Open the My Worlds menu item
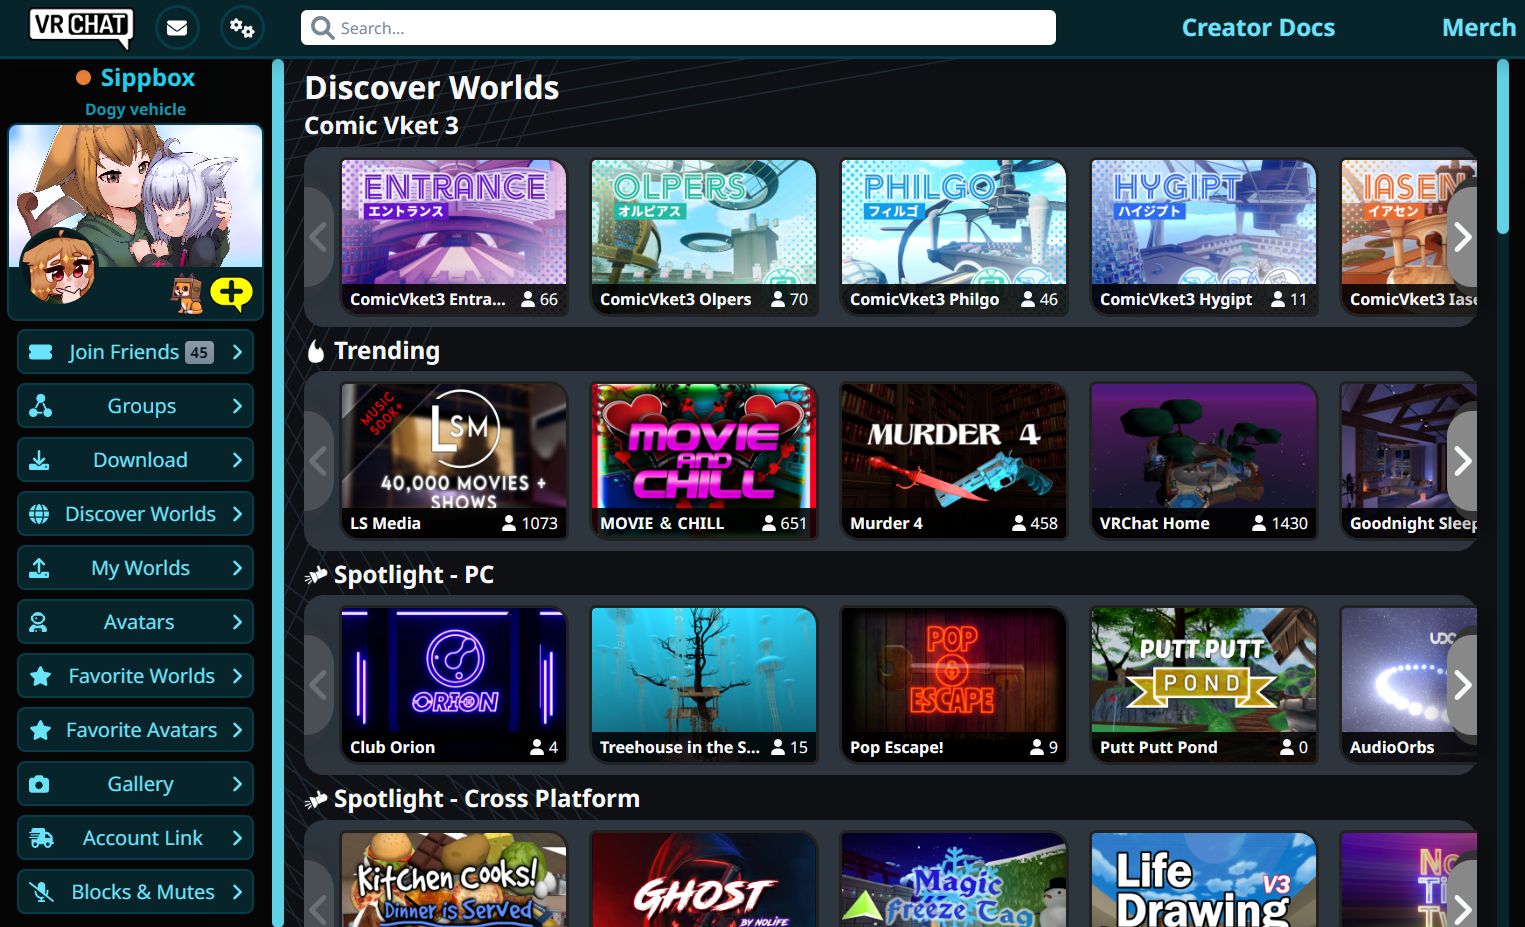 pos(135,568)
